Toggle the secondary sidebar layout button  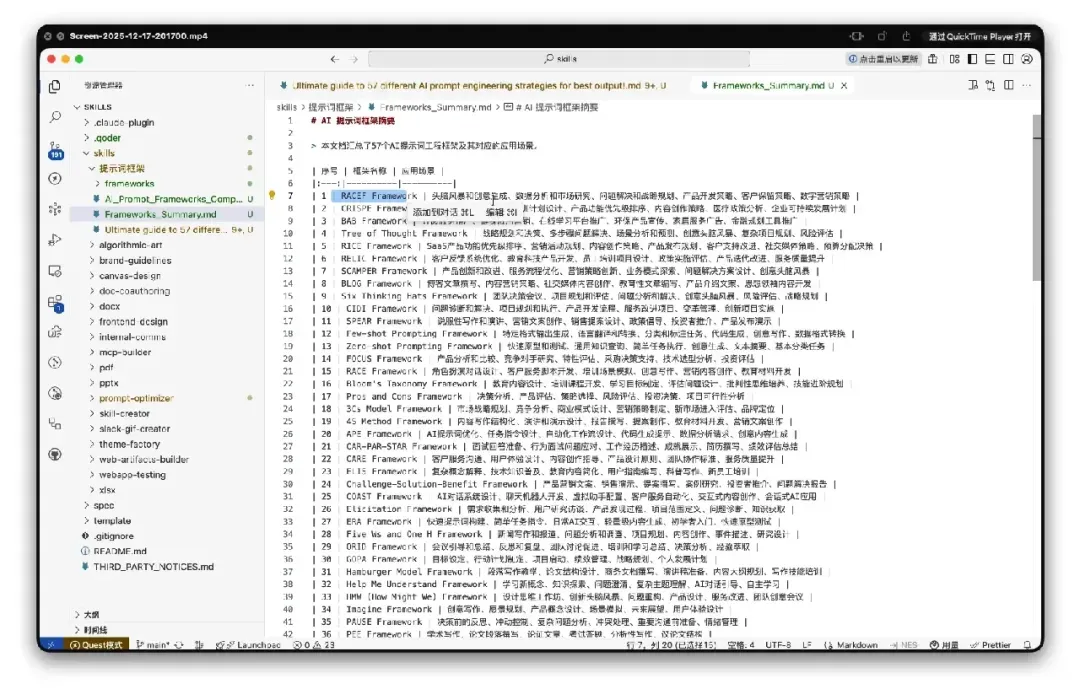(1008, 59)
